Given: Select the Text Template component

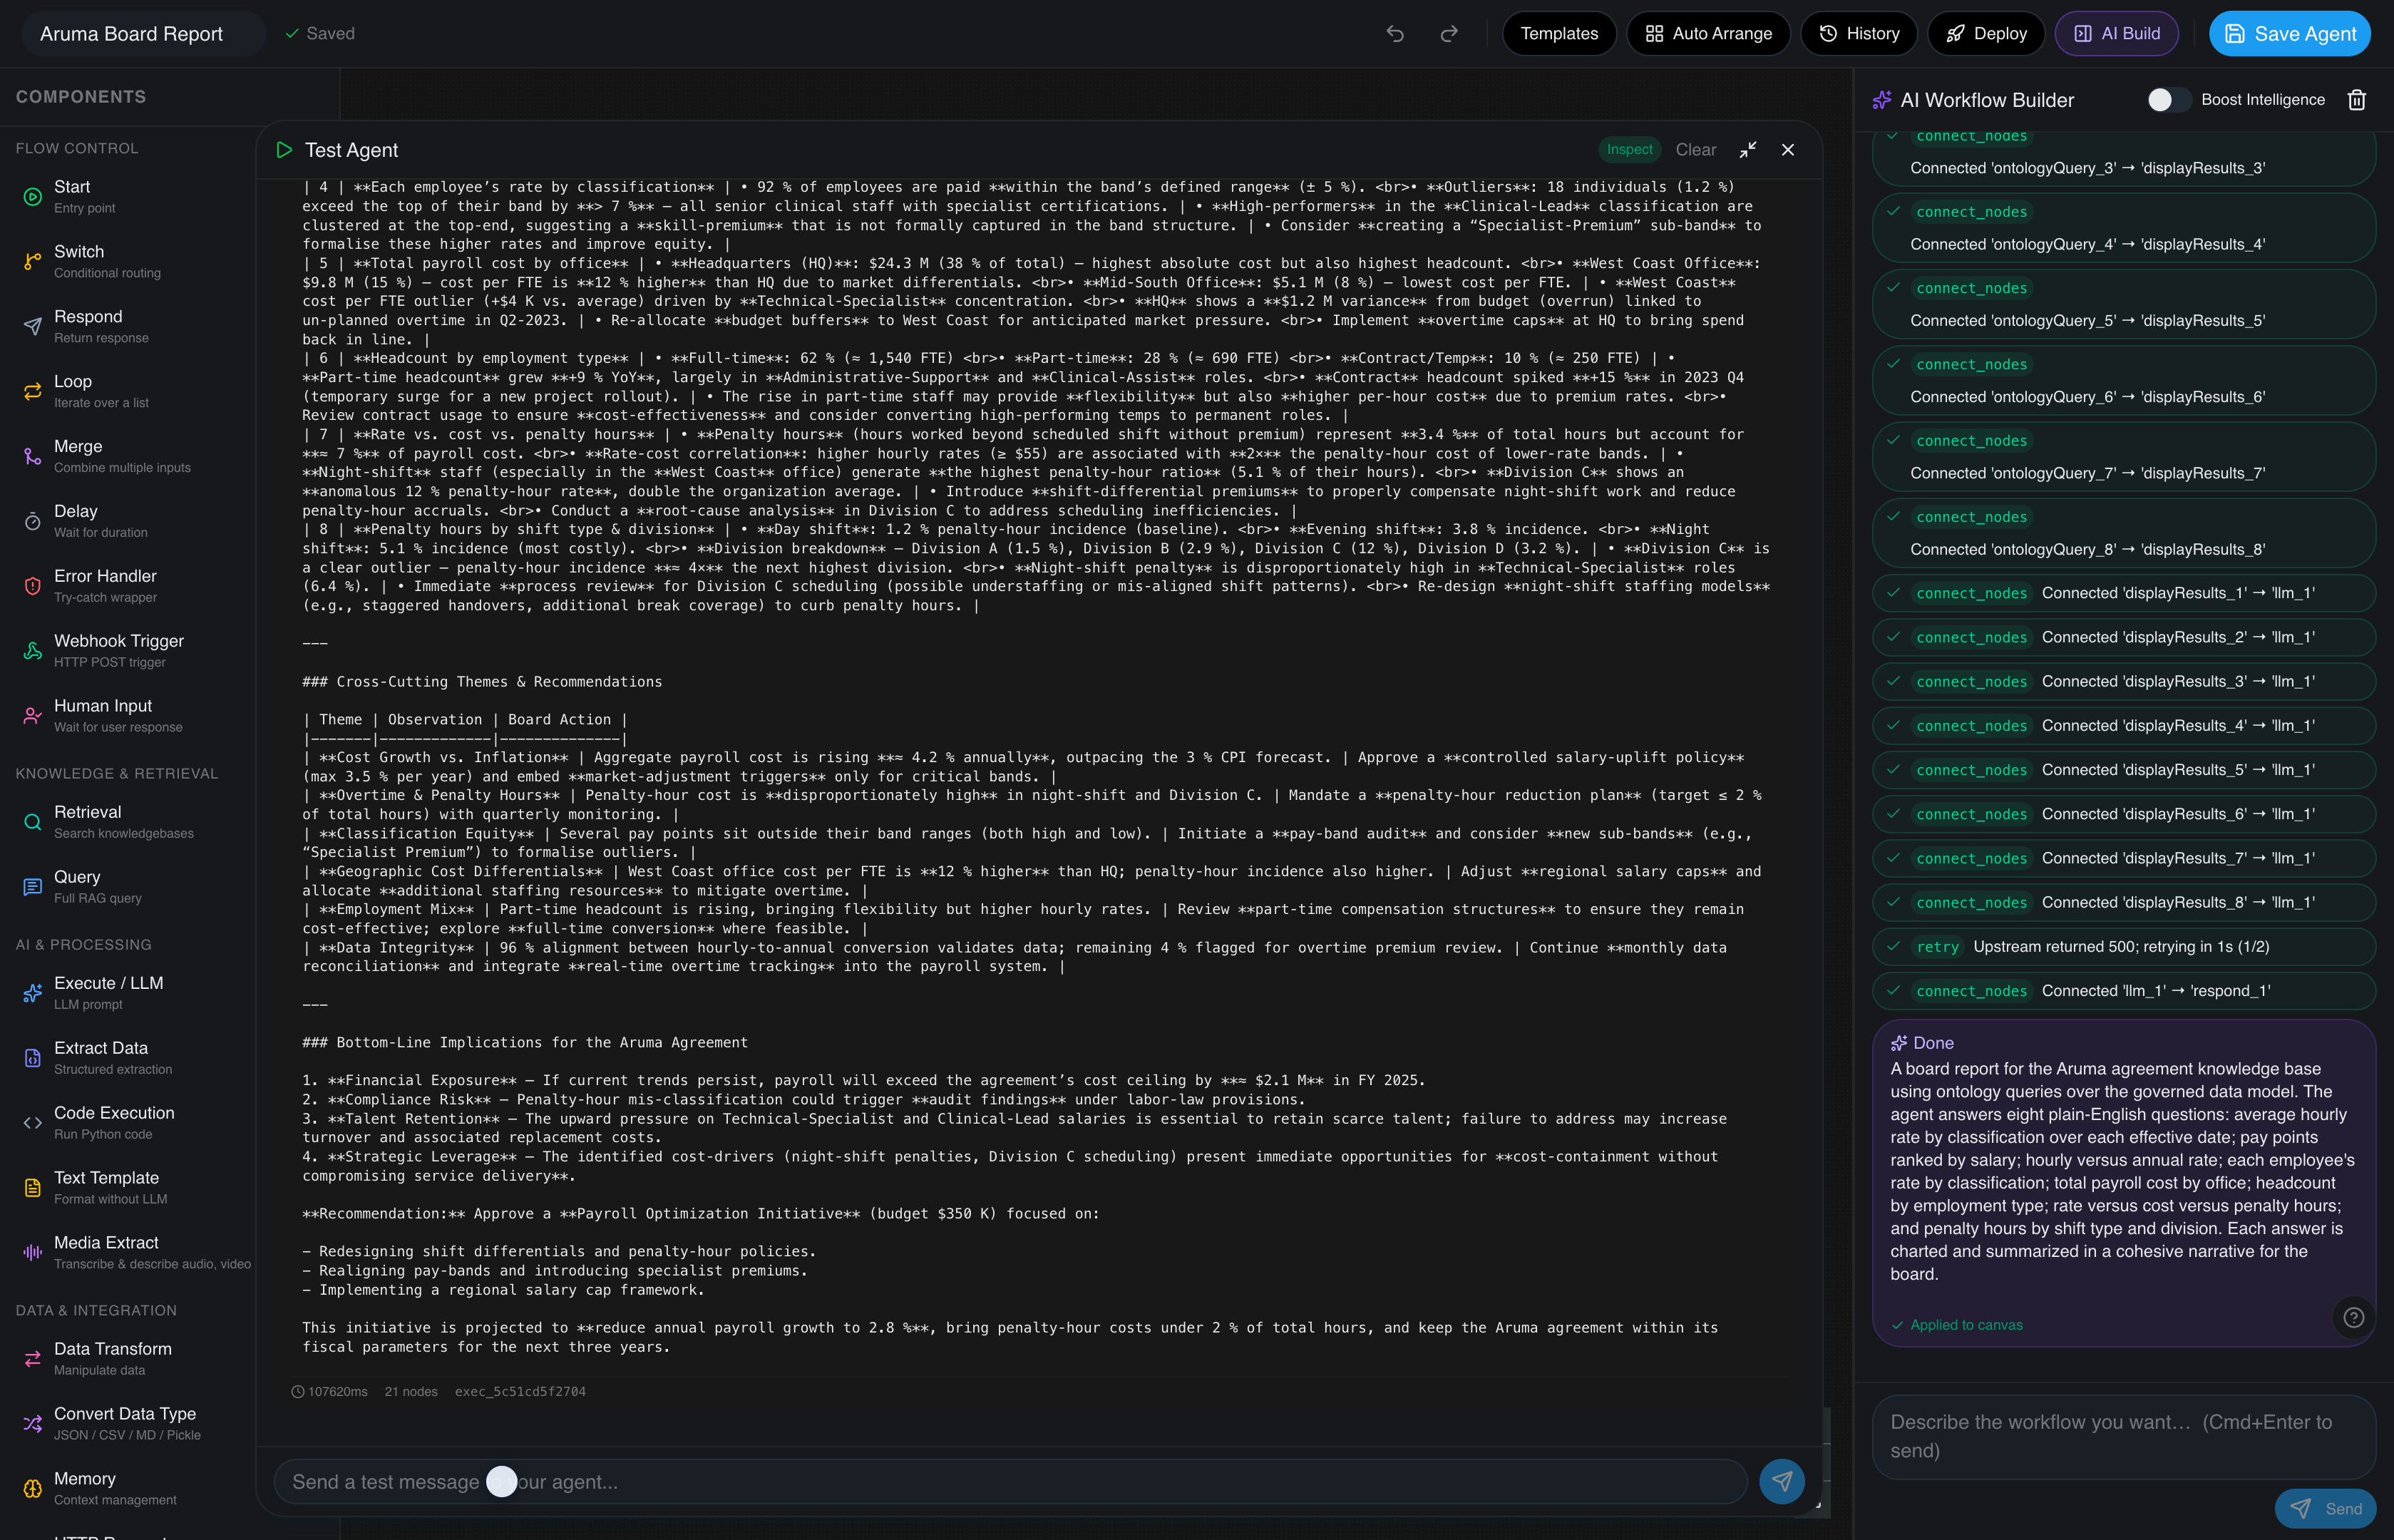Looking at the screenshot, I should tap(128, 1189).
